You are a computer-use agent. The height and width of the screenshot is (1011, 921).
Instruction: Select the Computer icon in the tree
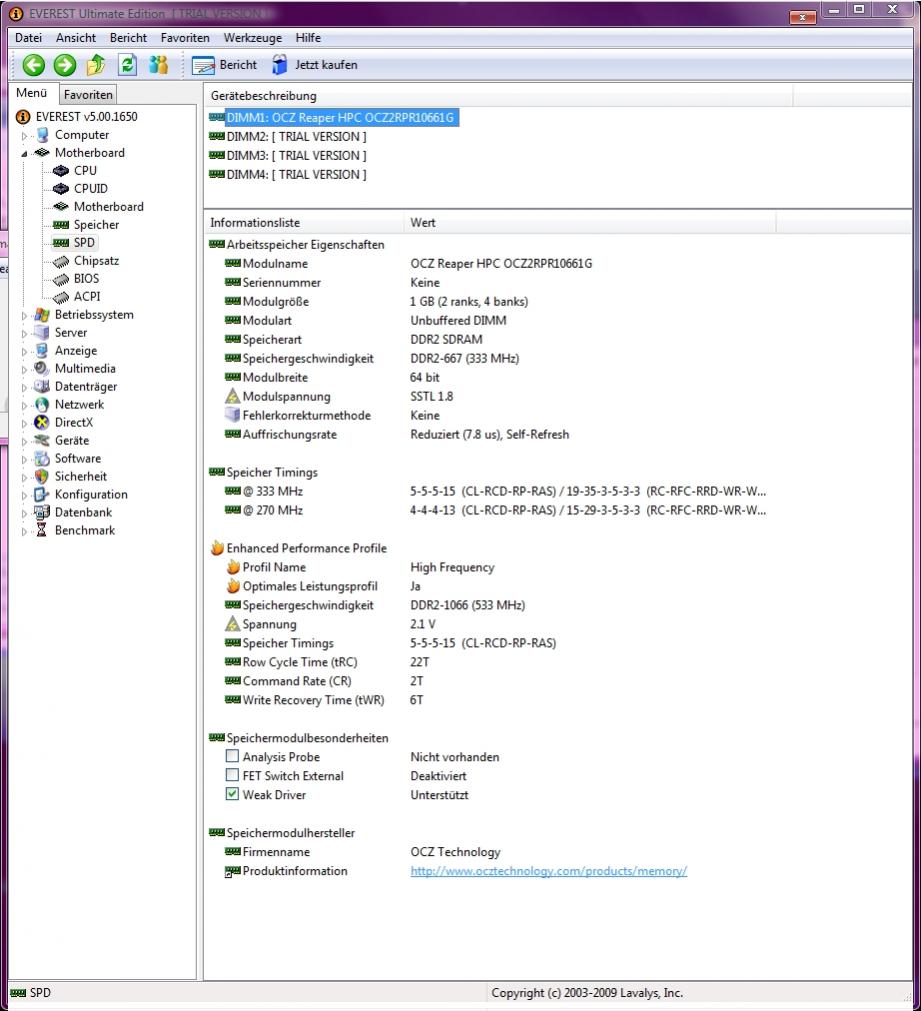click(43, 135)
